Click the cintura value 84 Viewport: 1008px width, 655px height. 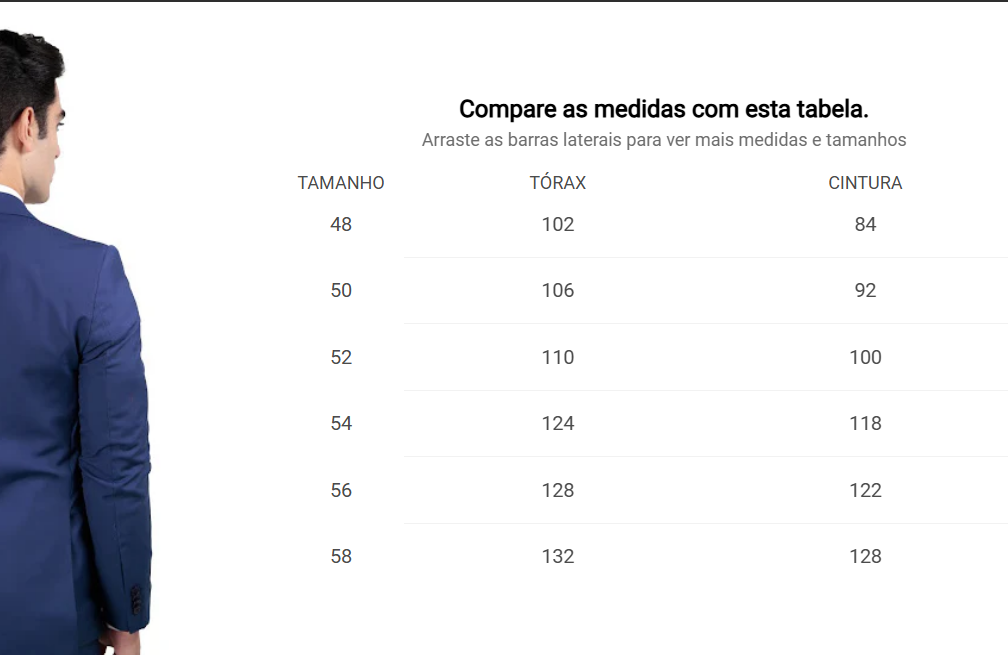click(x=865, y=224)
